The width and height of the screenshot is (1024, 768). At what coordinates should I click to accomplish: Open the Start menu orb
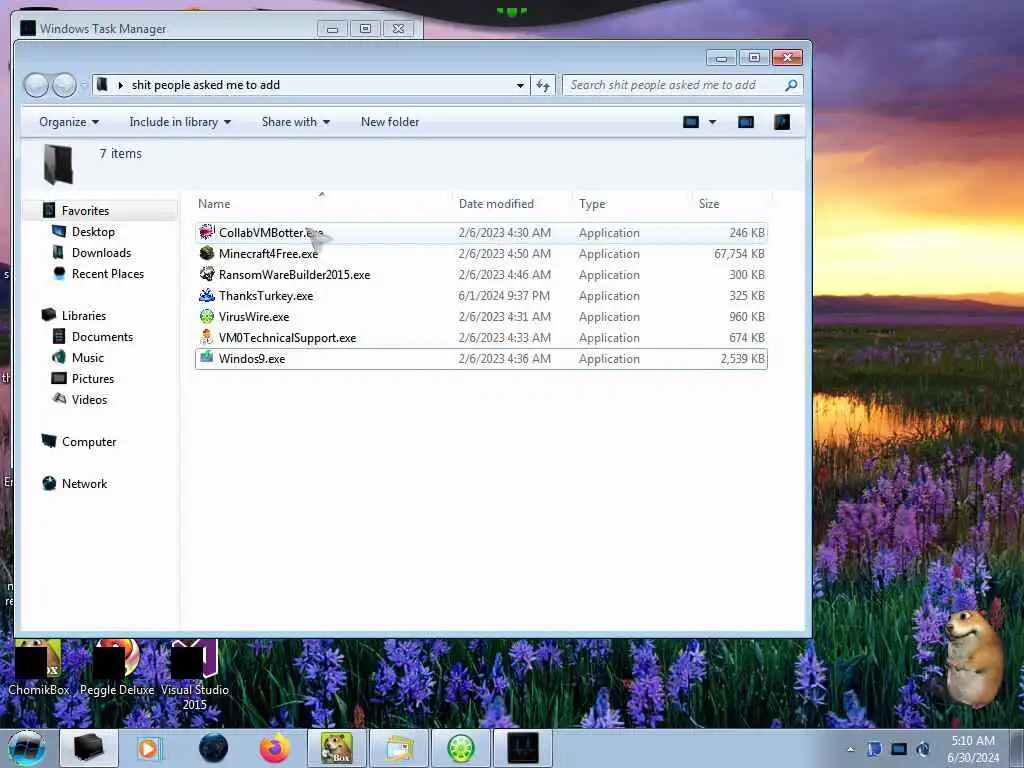click(x=26, y=748)
